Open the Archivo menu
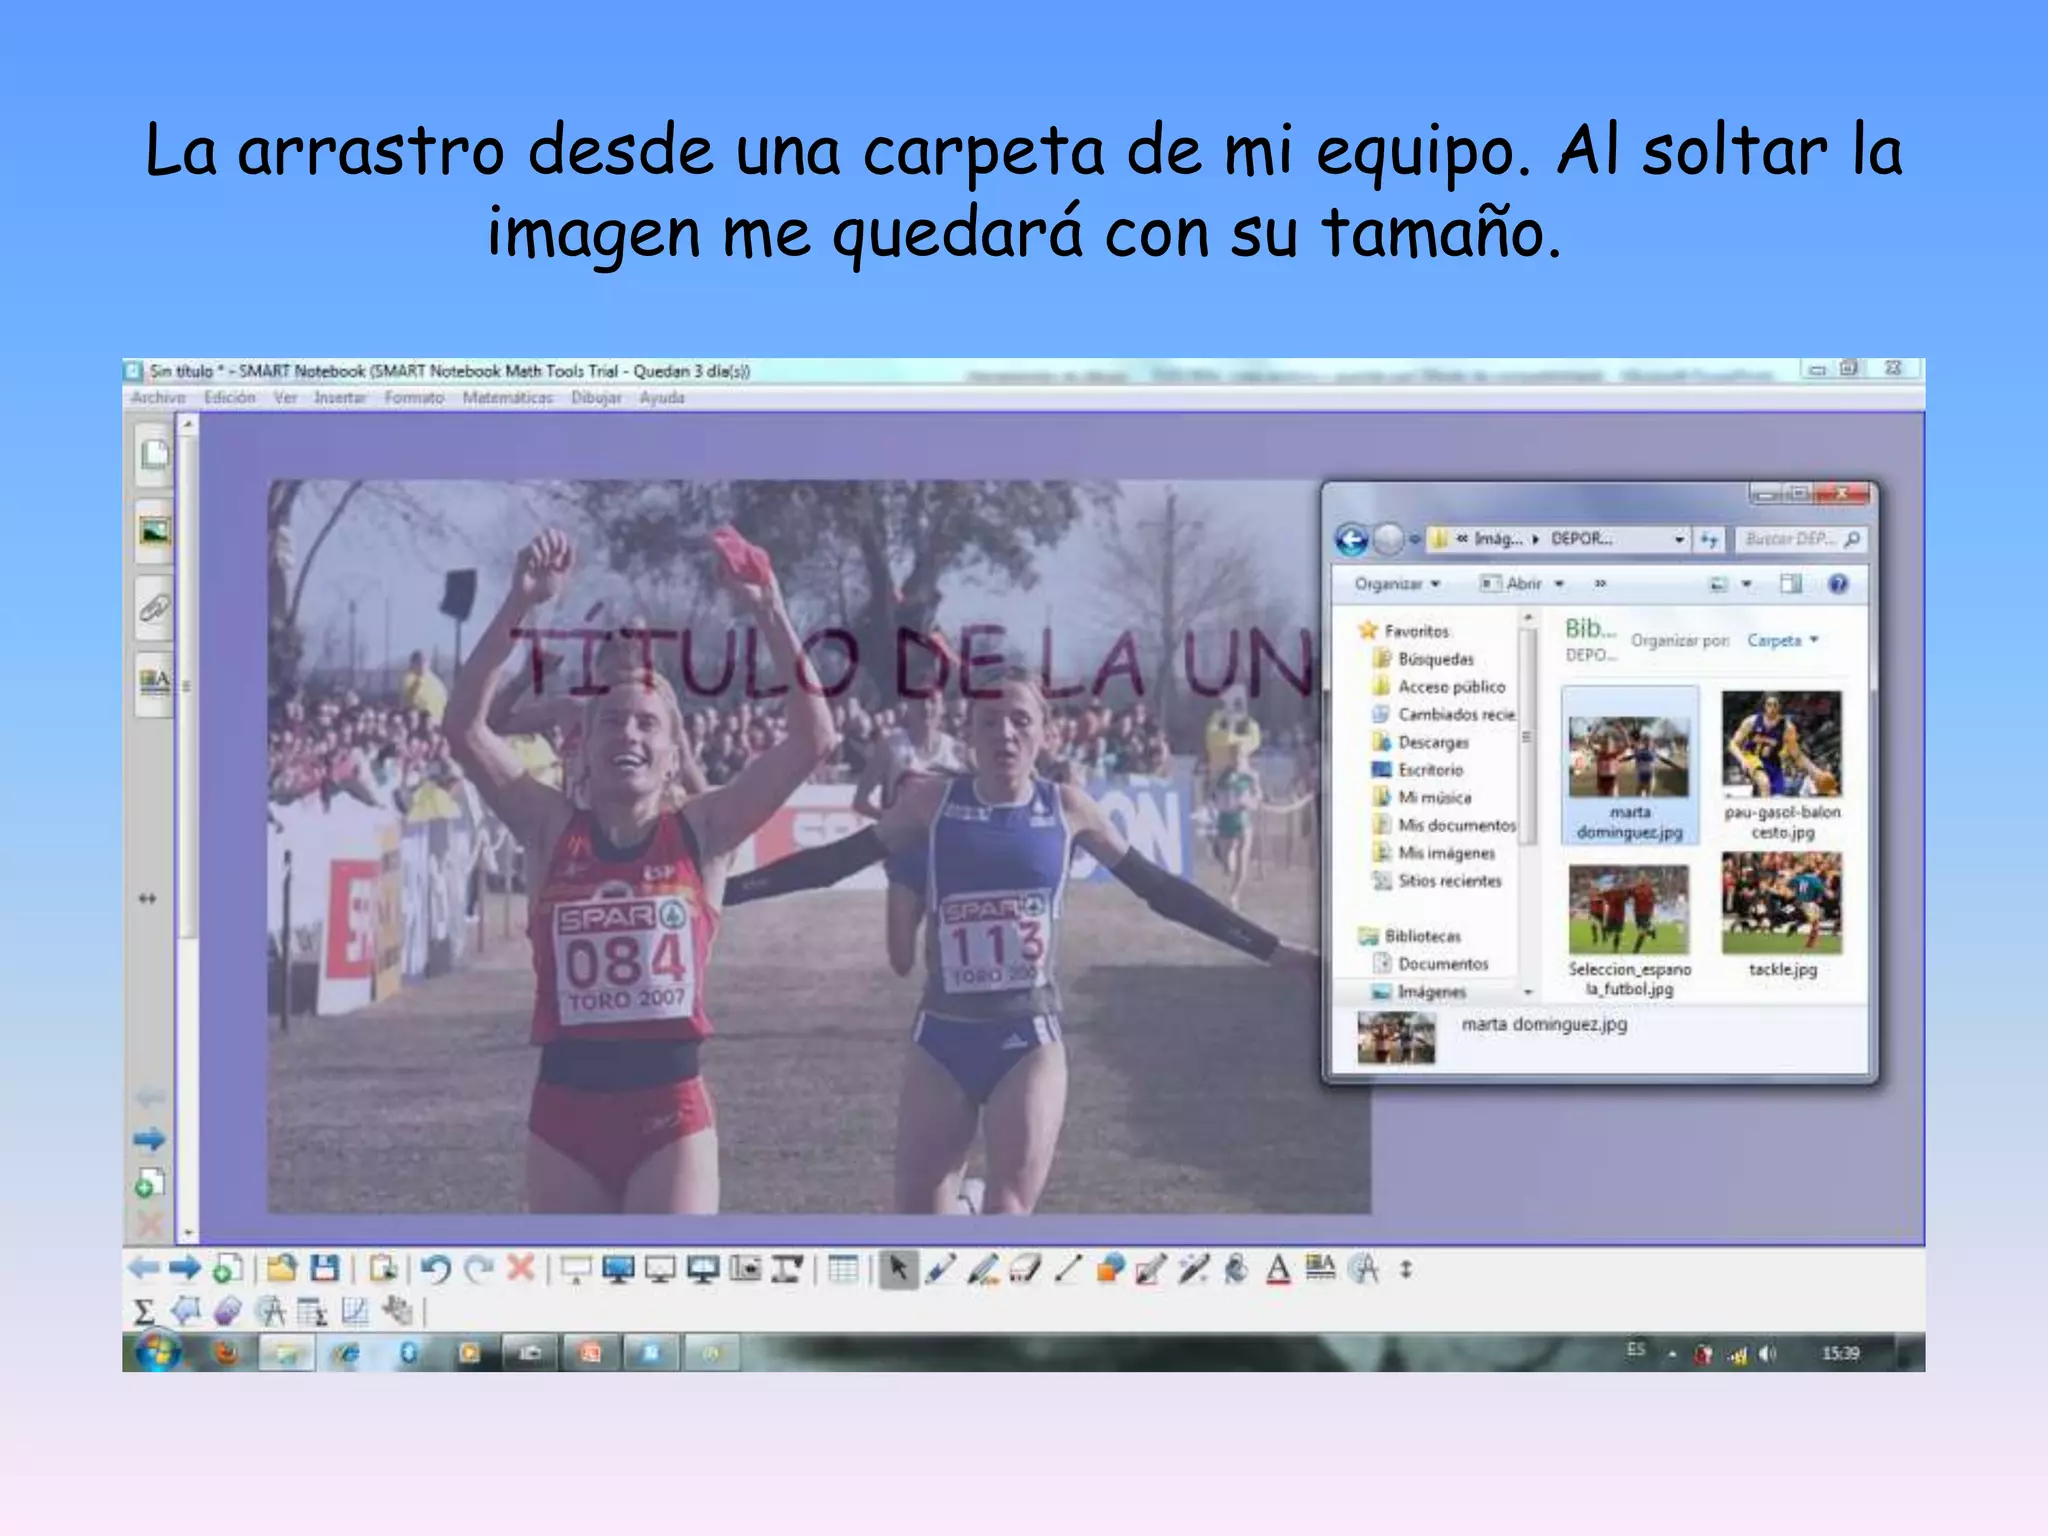 pos(158,398)
